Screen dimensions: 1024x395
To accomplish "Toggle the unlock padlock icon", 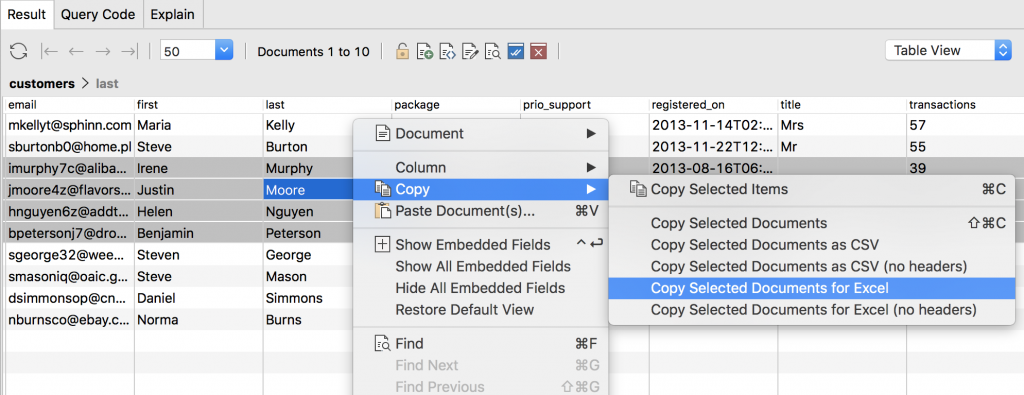I will (403, 51).
